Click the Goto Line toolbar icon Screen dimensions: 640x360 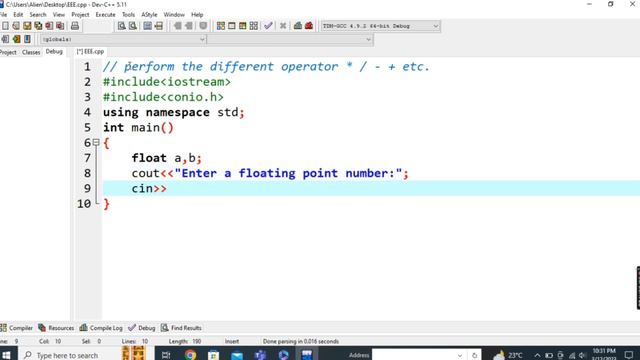click(158, 26)
